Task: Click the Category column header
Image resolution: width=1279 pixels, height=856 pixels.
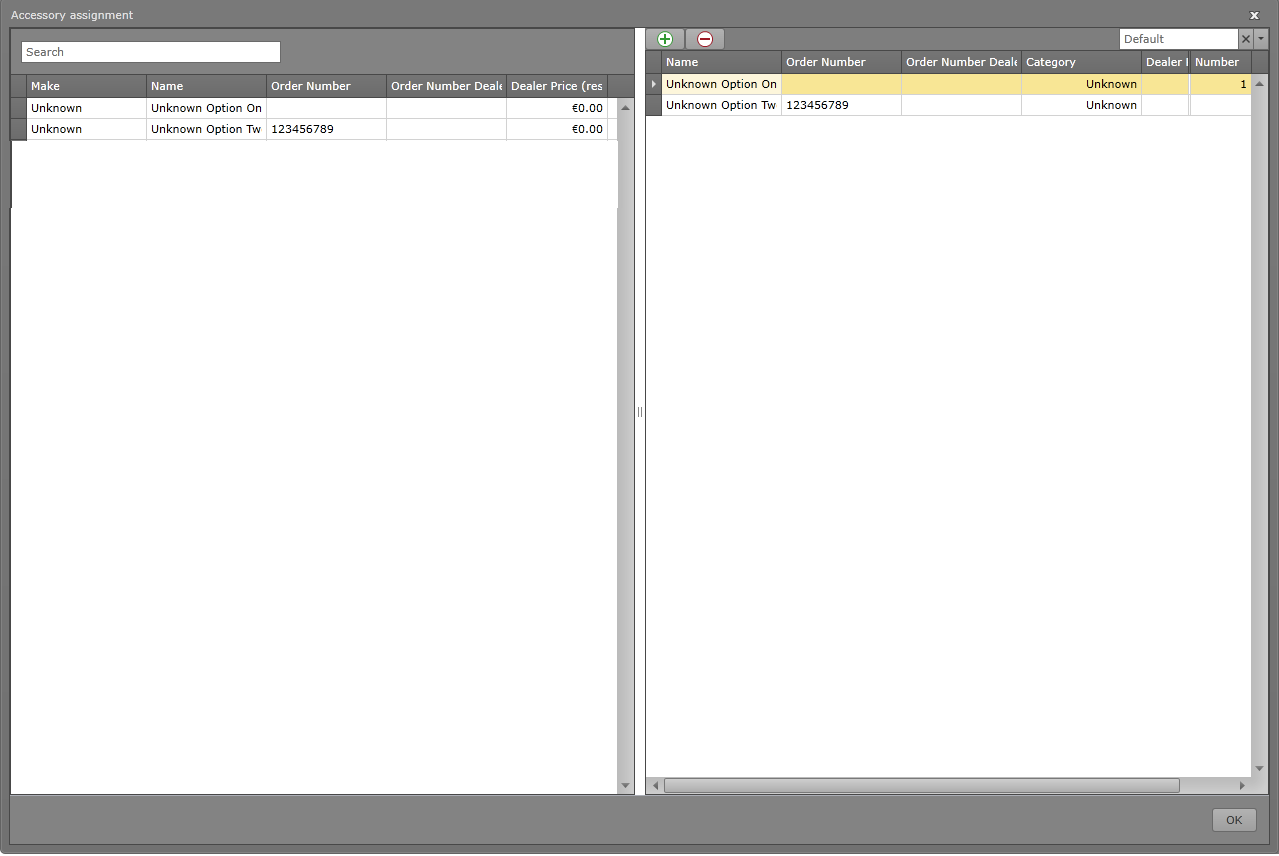Action: [1081, 62]
